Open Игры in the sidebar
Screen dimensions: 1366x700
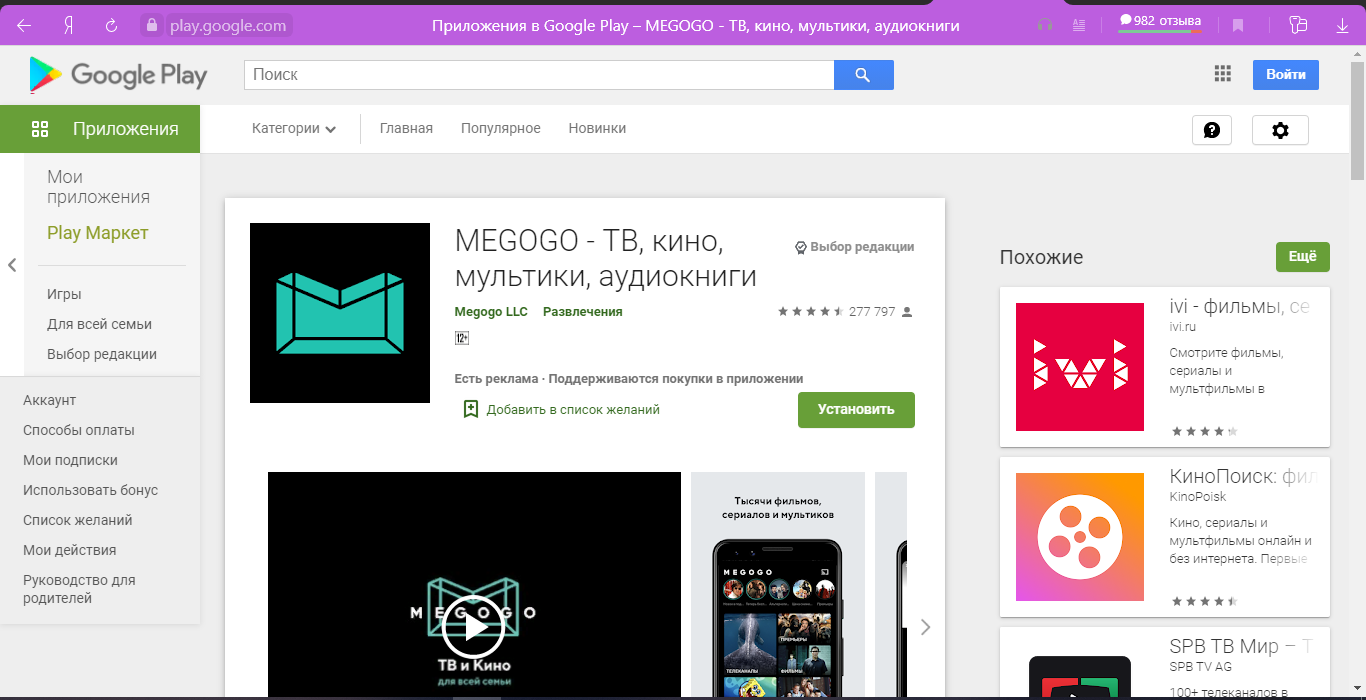click(x=64, y=294)
